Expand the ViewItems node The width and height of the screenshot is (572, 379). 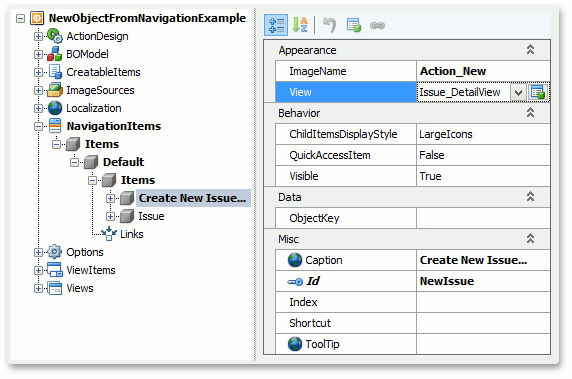[x=38, y=270]
